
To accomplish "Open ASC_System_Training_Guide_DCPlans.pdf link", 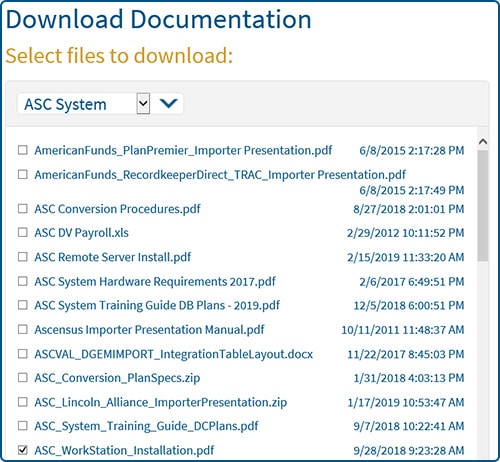I will tap(146, 426).
